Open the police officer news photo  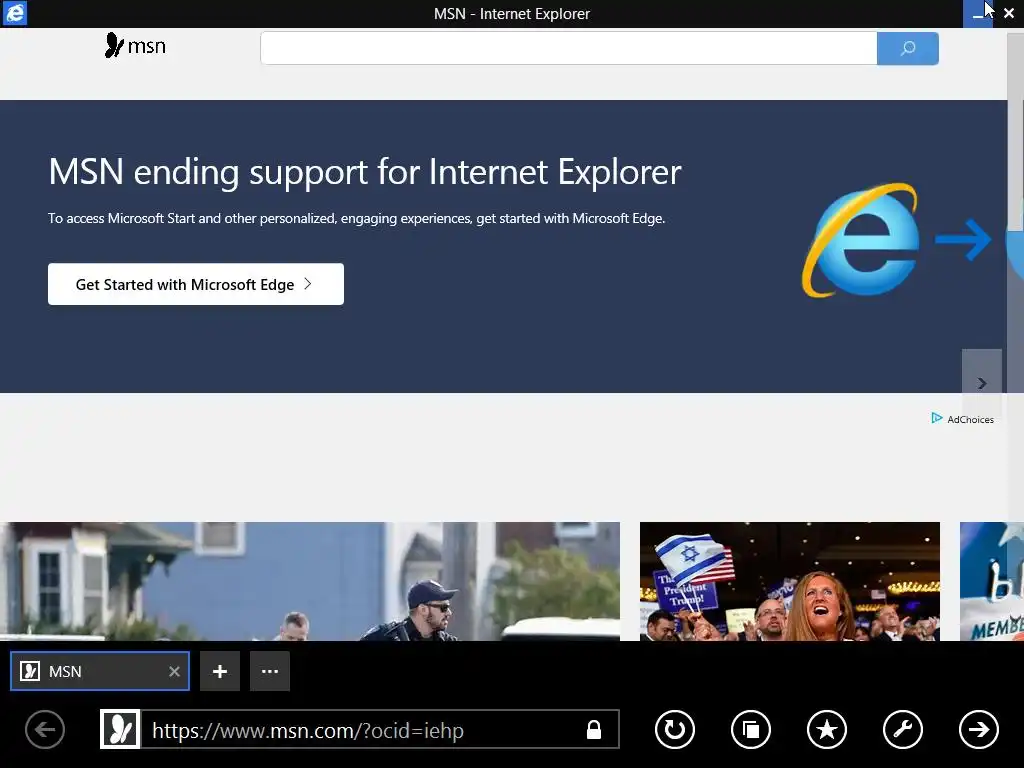pyautogui.click(x=310, y=581)
